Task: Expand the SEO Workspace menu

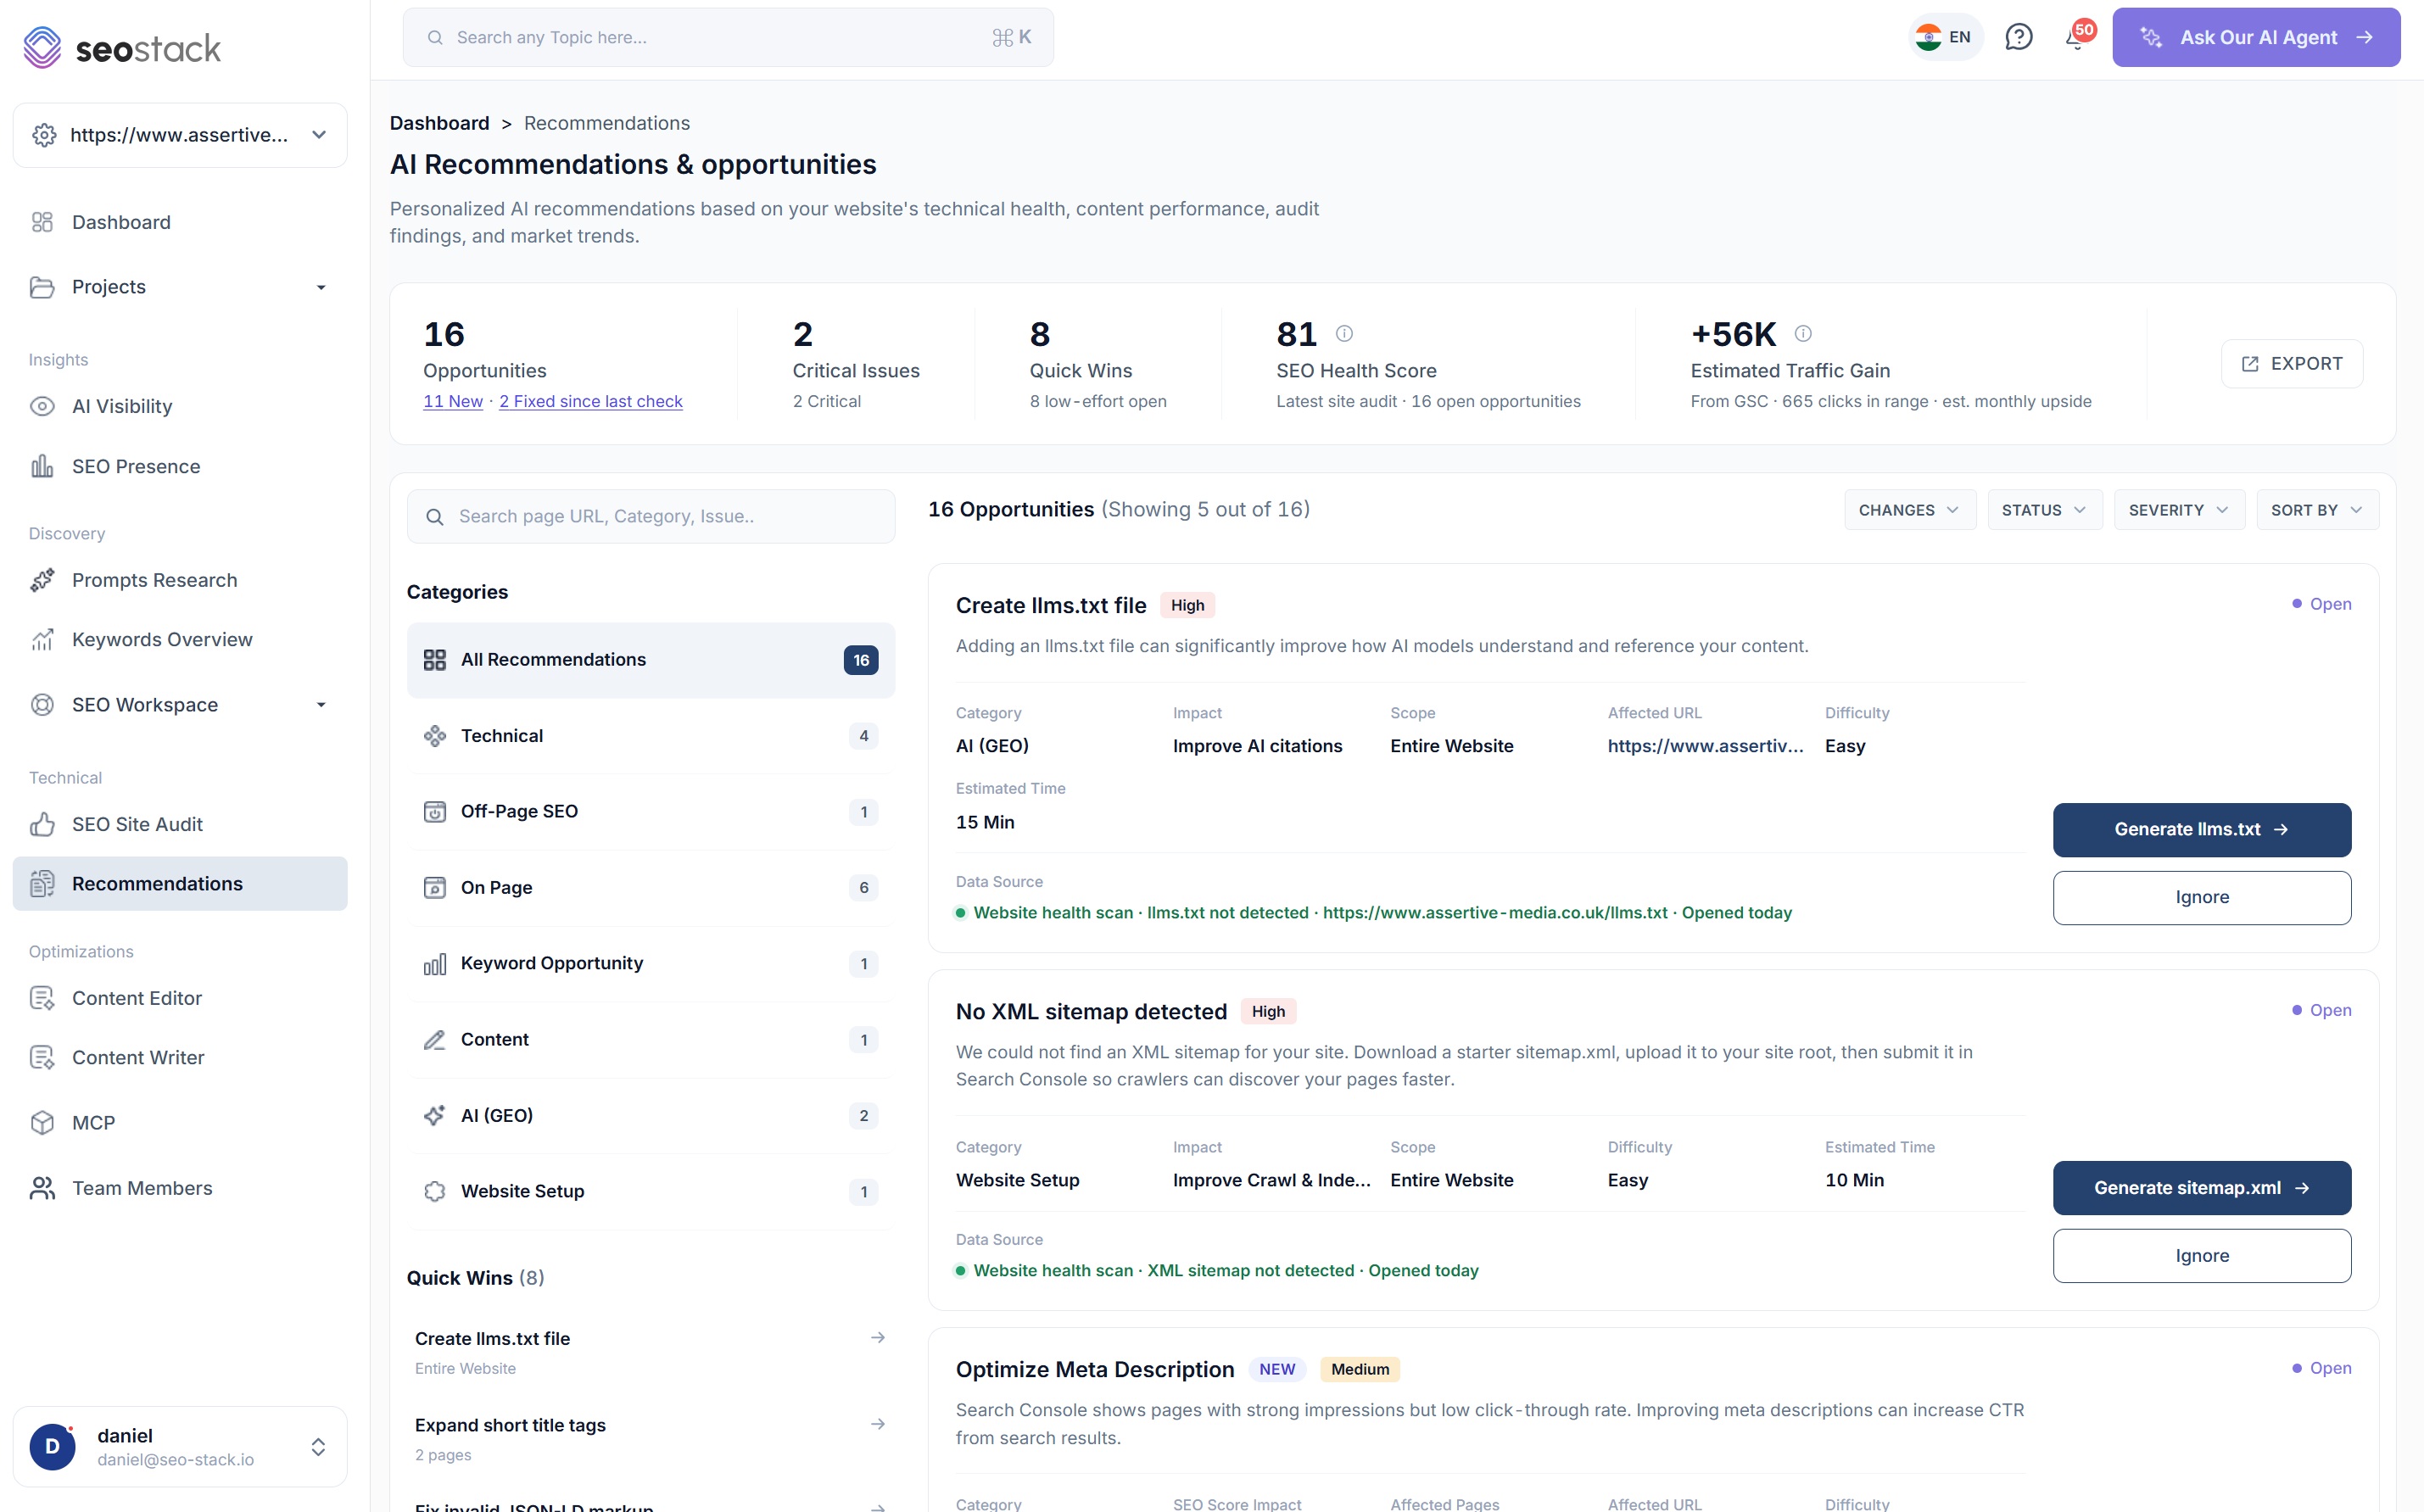Action: tap(321, 705)
